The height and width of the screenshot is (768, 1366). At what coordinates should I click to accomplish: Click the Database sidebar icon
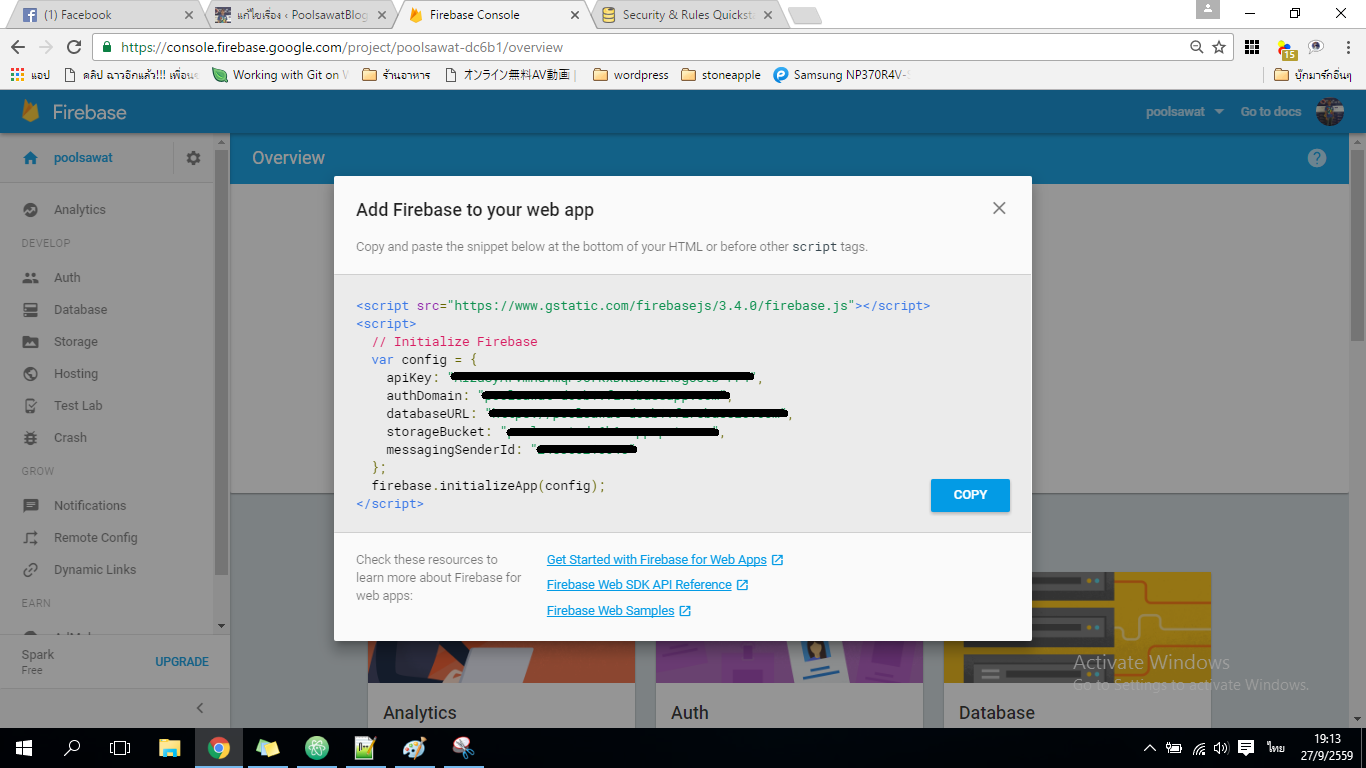point(31,310)
